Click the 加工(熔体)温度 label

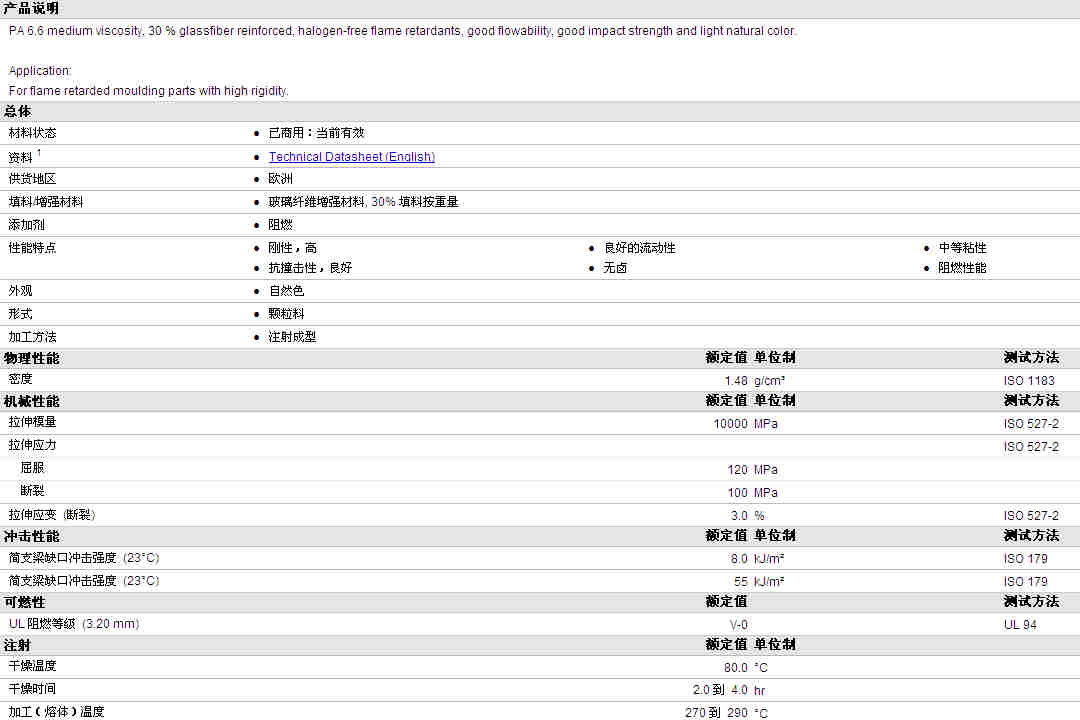pyautogui.click(x=56, y=712)
